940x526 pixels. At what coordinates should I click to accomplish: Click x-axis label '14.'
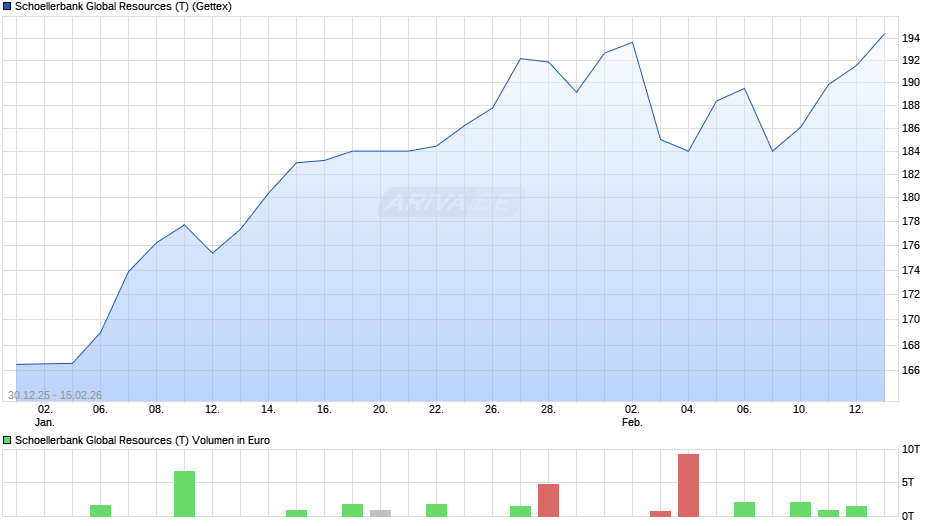click(268, 410)
